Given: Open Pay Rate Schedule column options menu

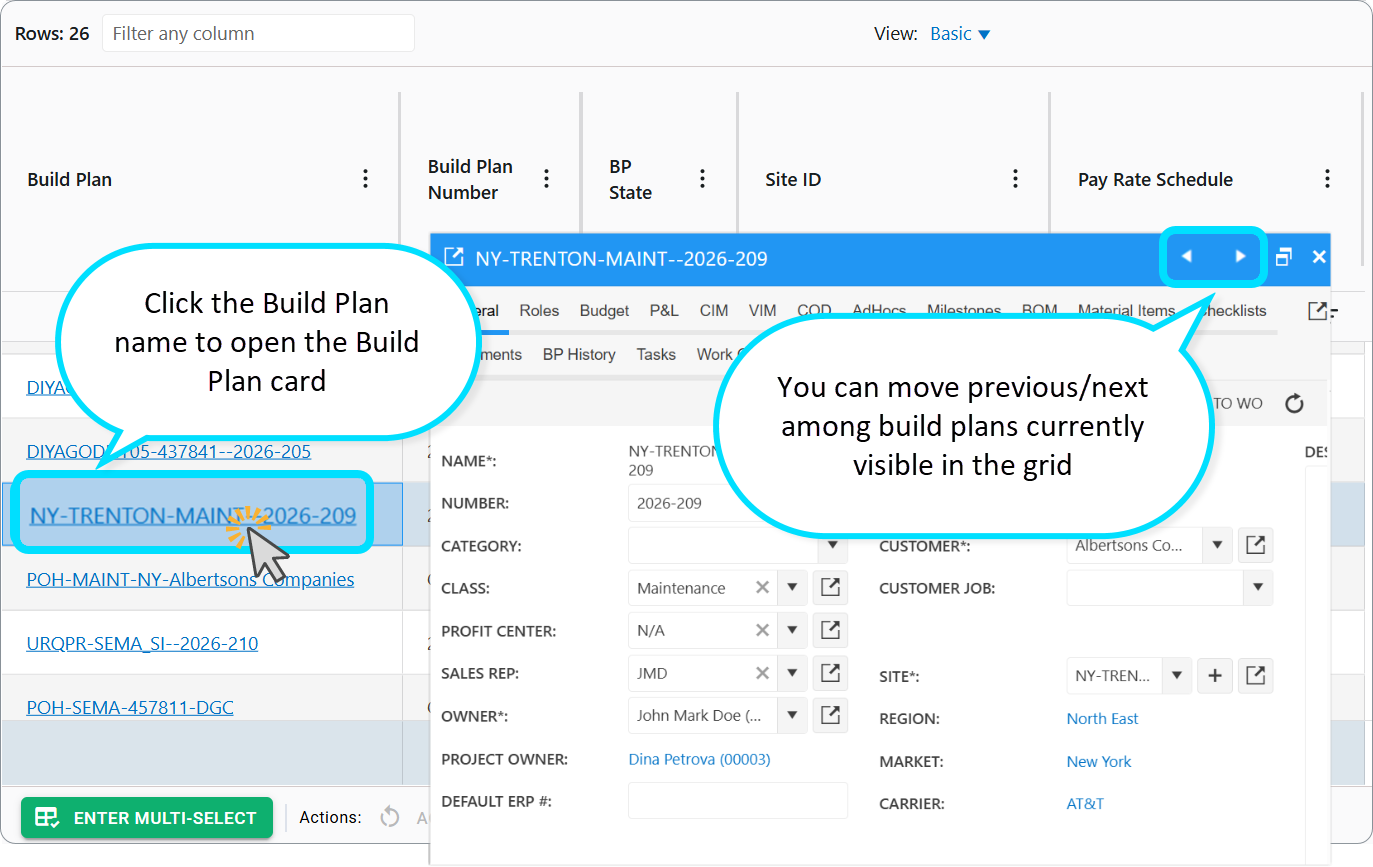Looking at the screenshot, I should click(x=1327, y=179).
